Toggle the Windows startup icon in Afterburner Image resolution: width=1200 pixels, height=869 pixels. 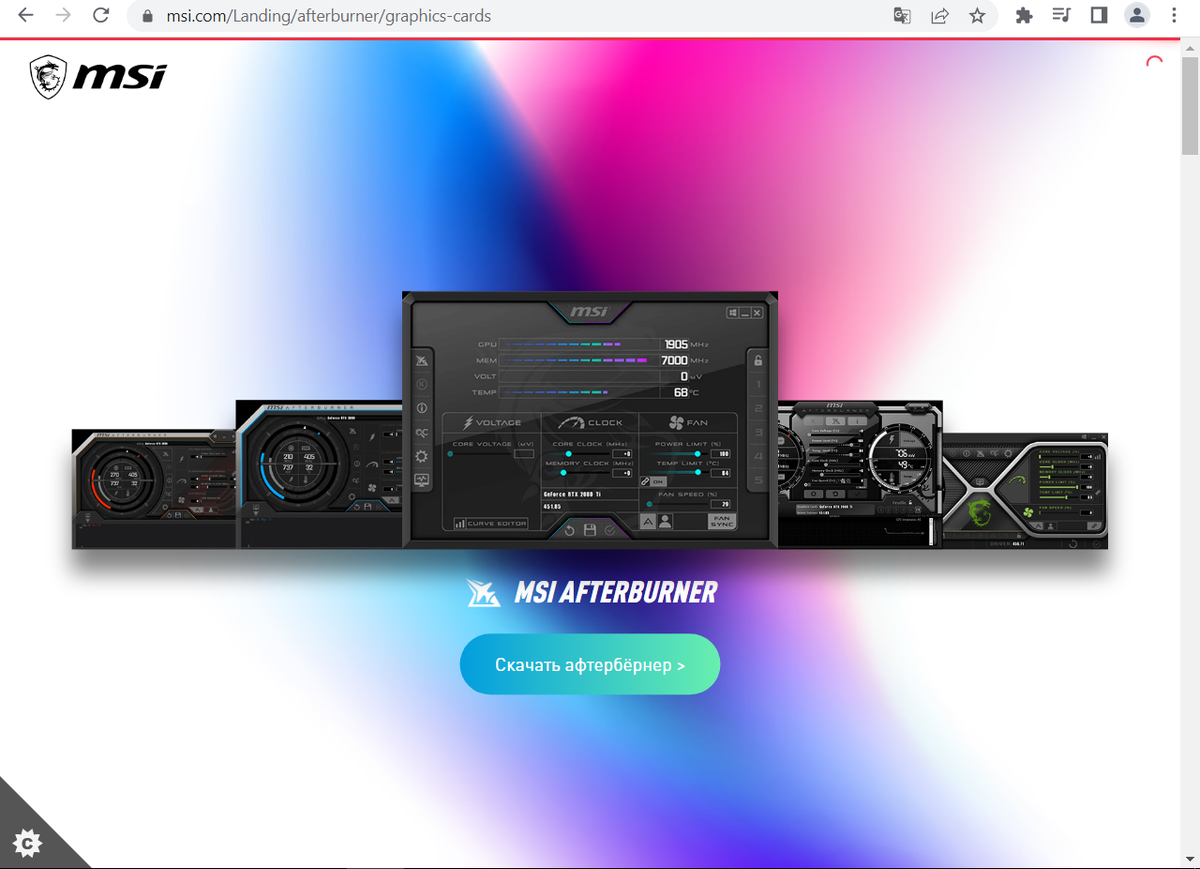tap(732, 313)
